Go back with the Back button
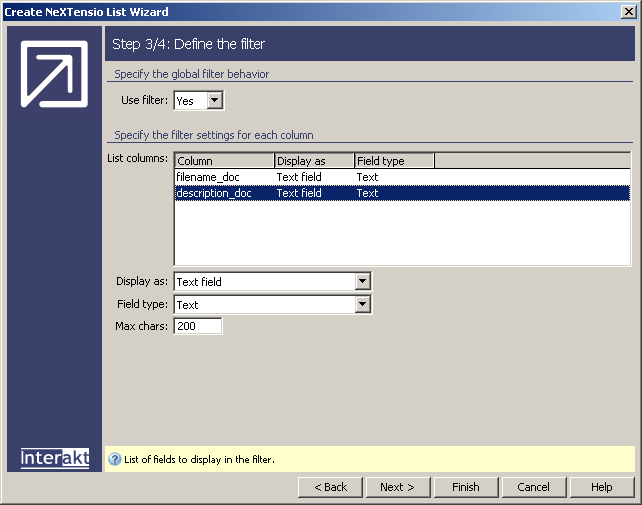642x505 pixels. [330, 487]
